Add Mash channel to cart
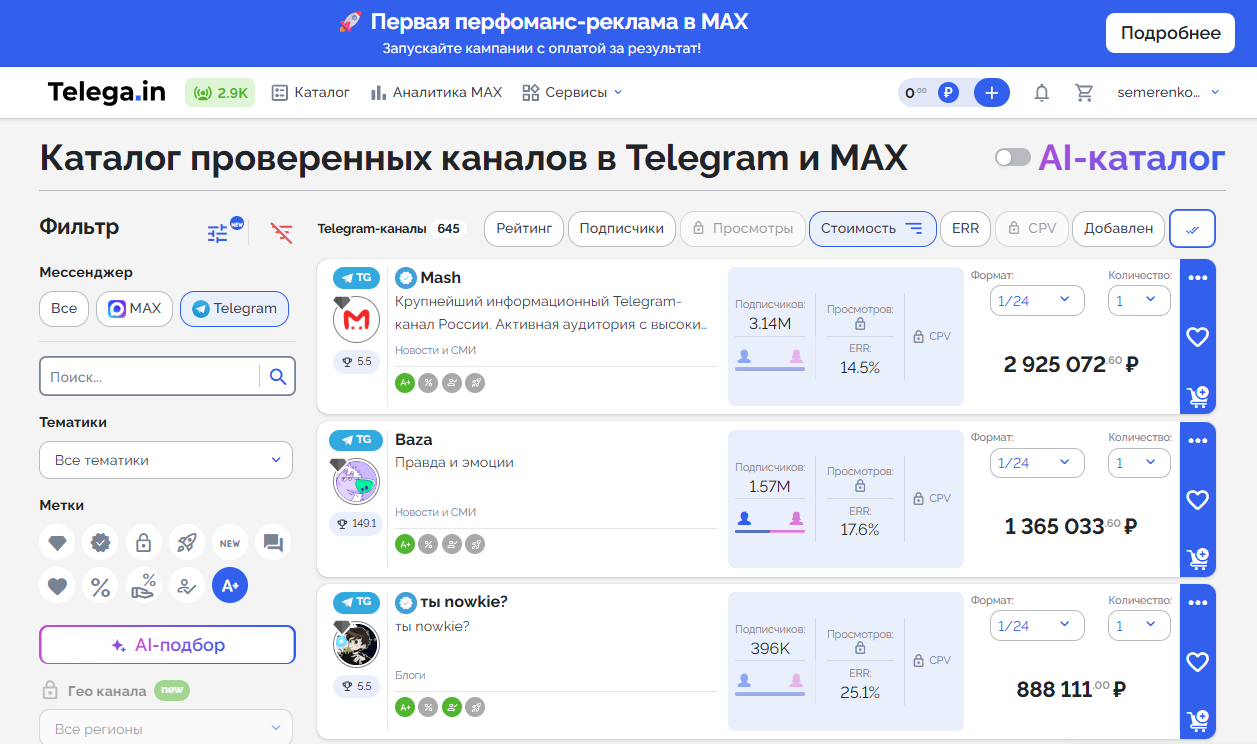The width and height of the screenshot is (1257, 744). point(1197,396)
